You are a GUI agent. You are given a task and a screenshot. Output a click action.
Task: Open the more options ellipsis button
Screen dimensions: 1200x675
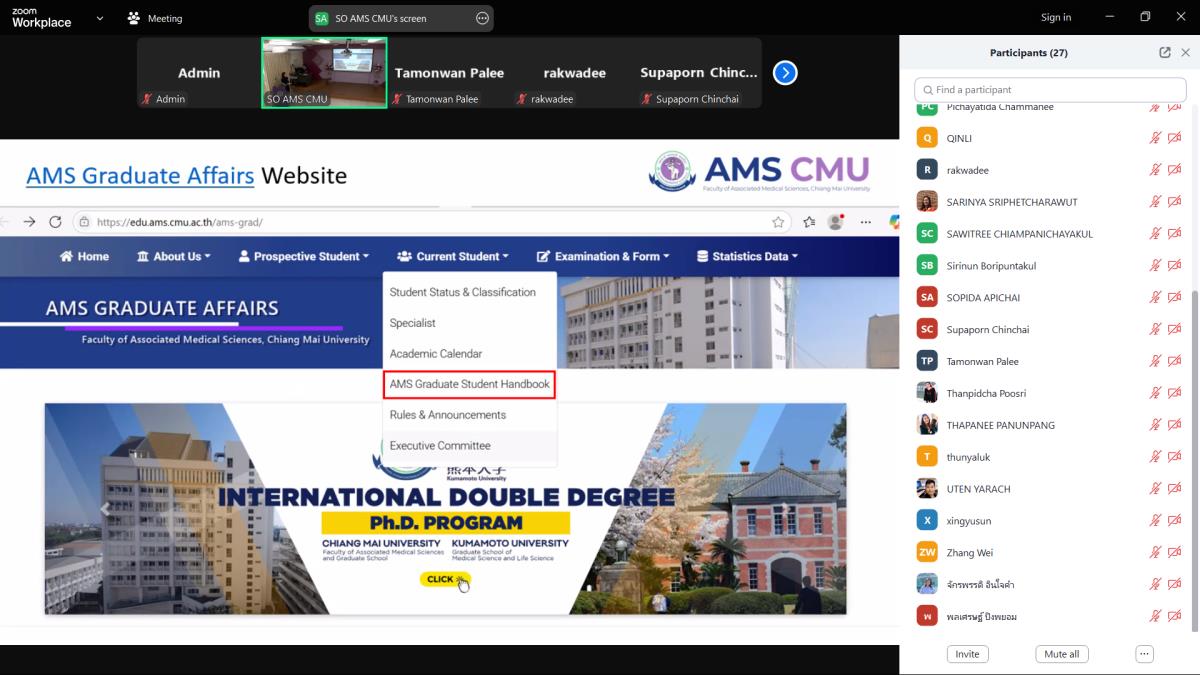[x=1145, y=654]
